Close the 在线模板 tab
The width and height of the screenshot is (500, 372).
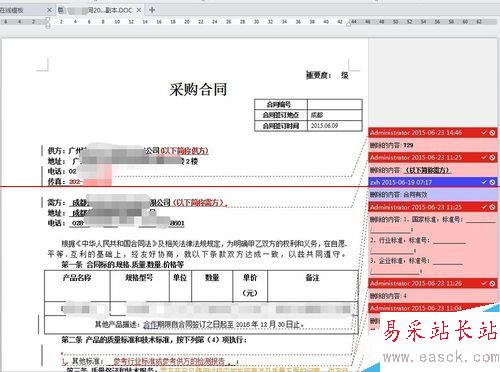[49, 10]
